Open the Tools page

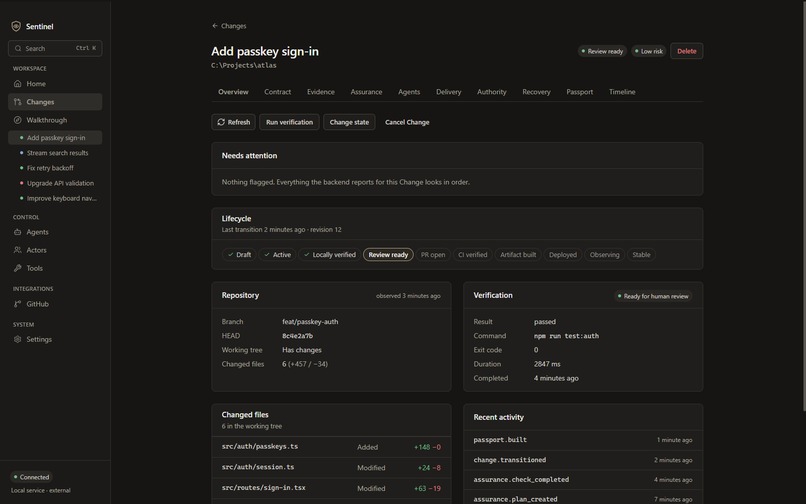[55, 268]
